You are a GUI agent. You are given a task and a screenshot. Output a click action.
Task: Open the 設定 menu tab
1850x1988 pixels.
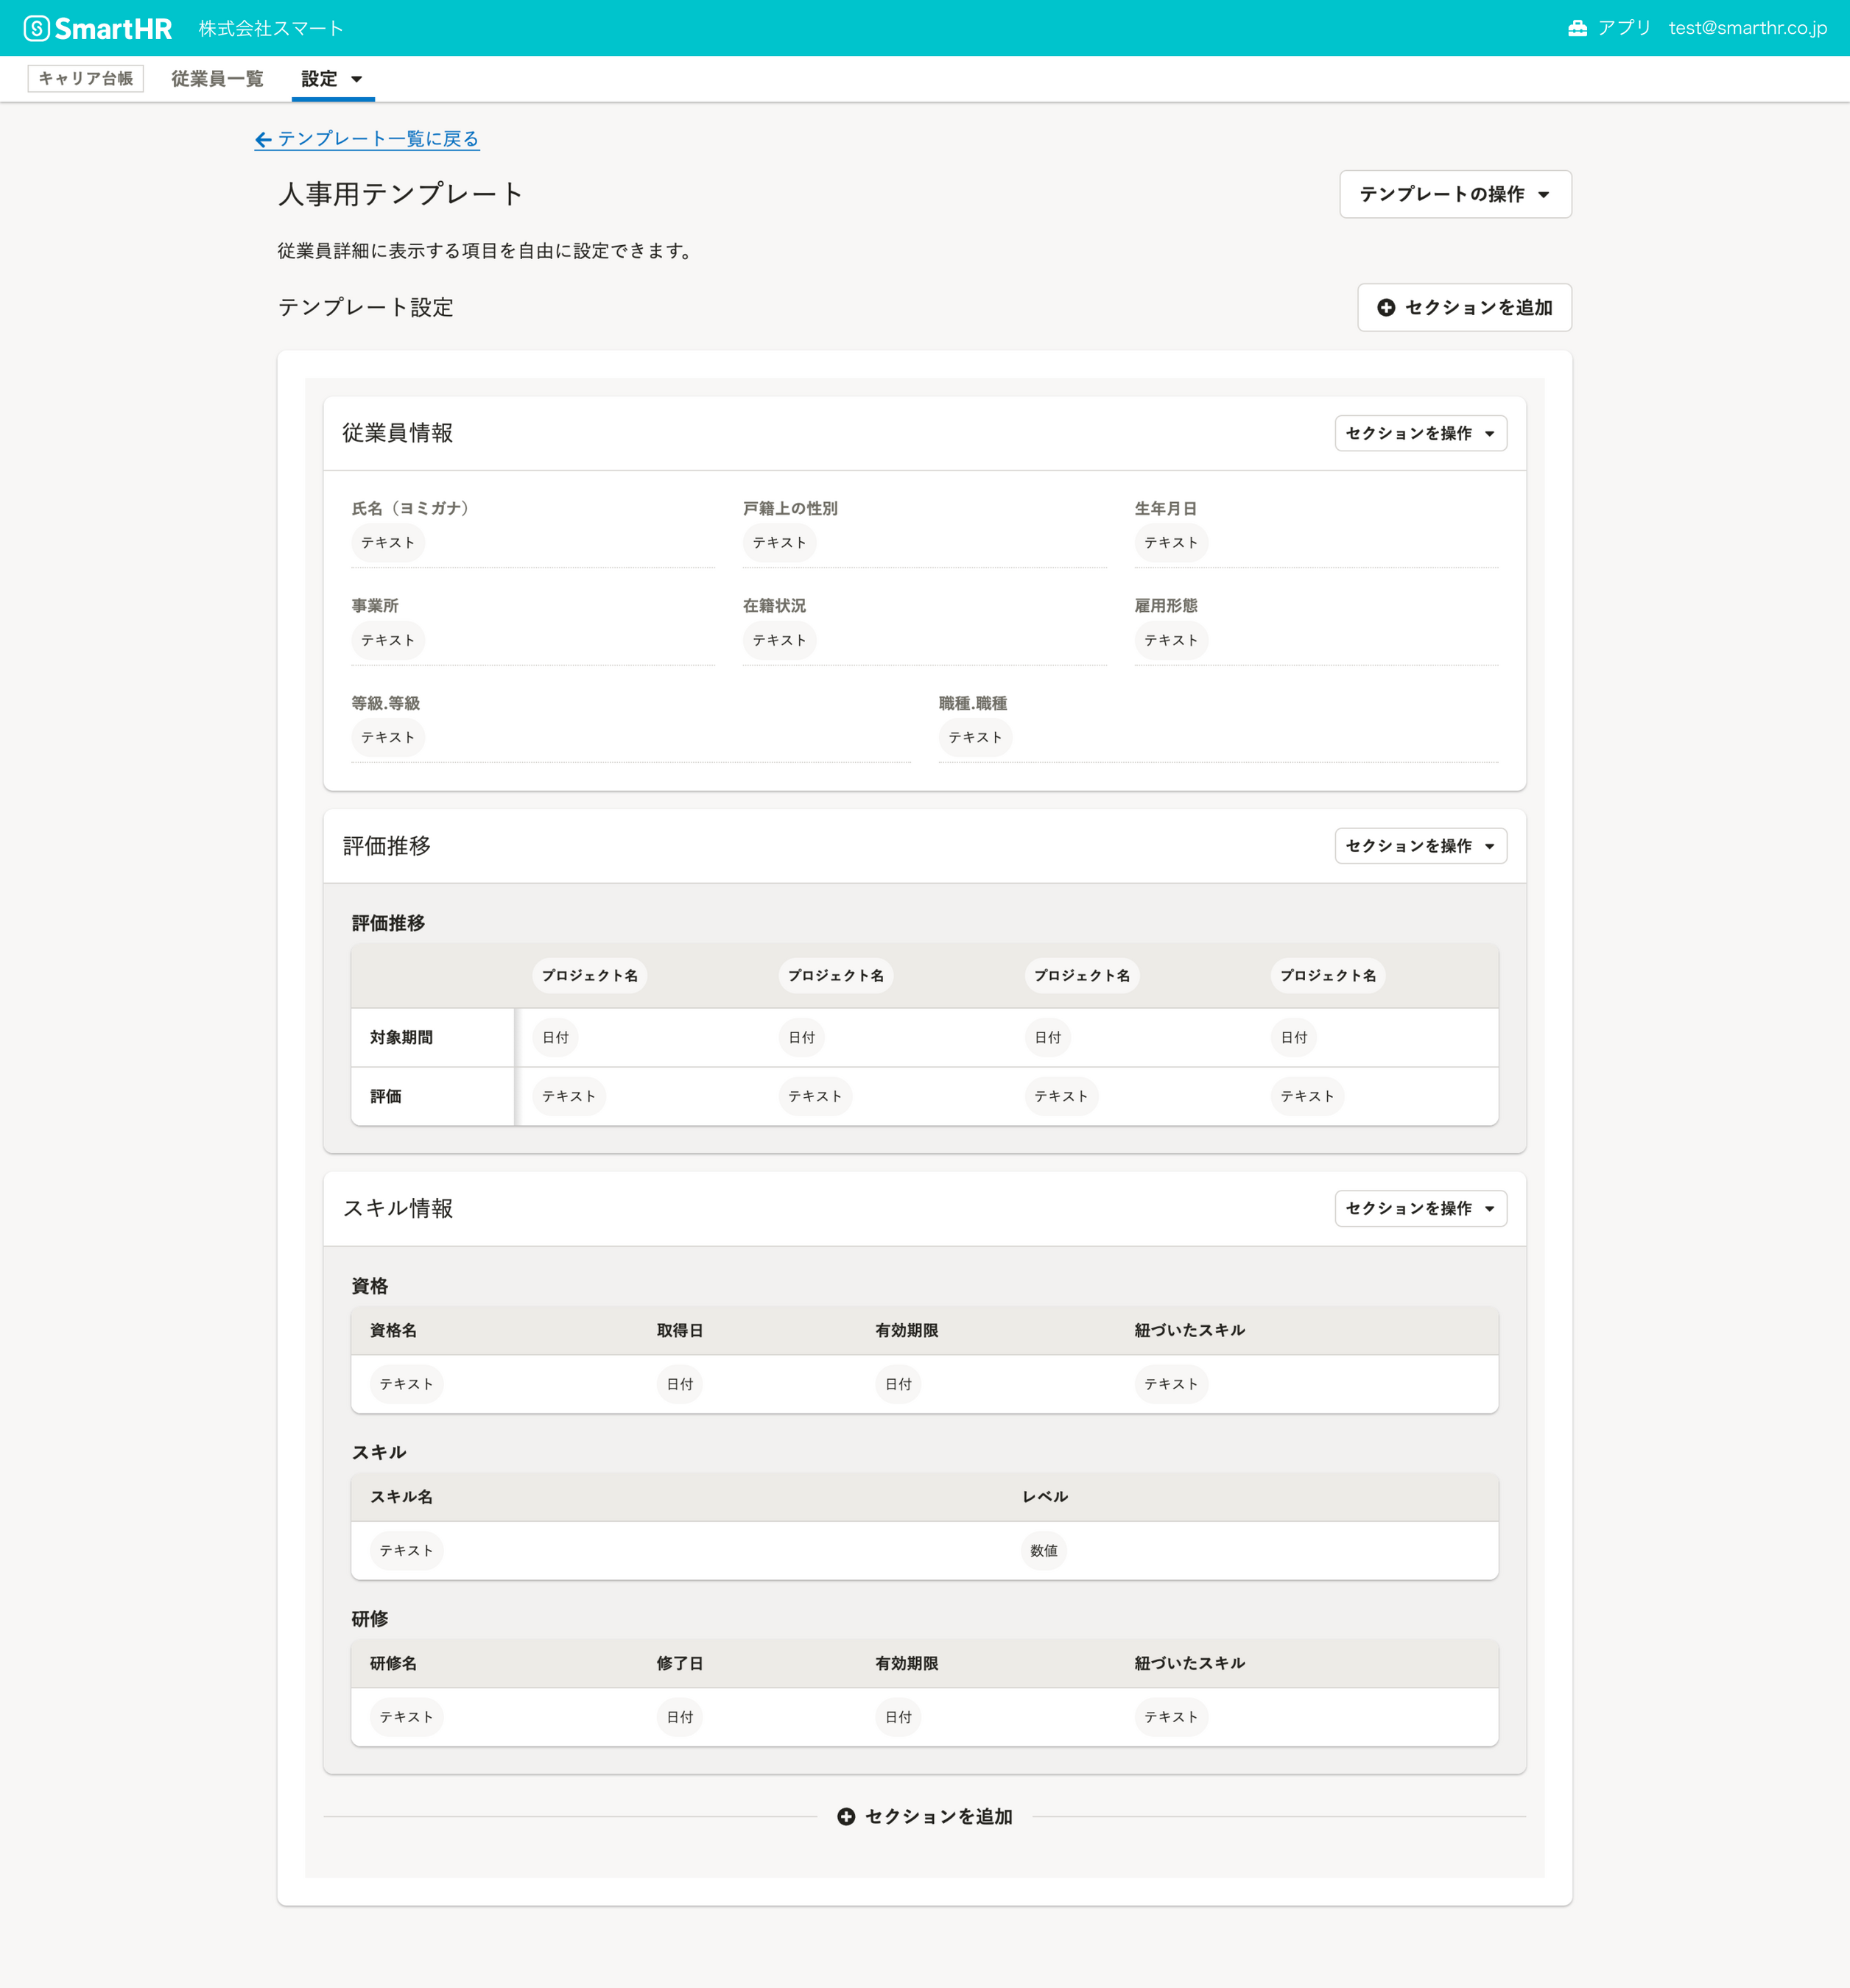320,79
